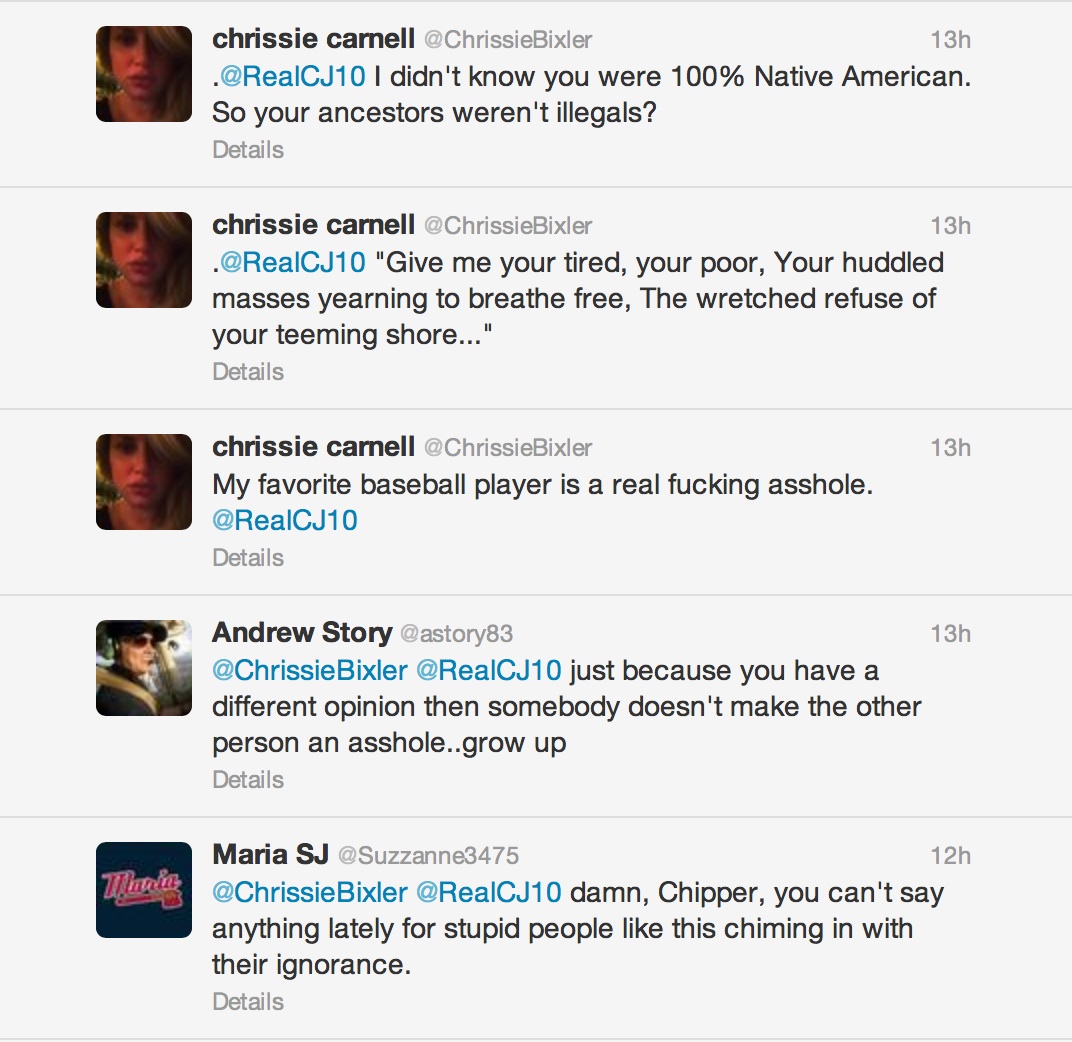Expand Details under Maria SJ's tweet

[x=247, y=1002]
